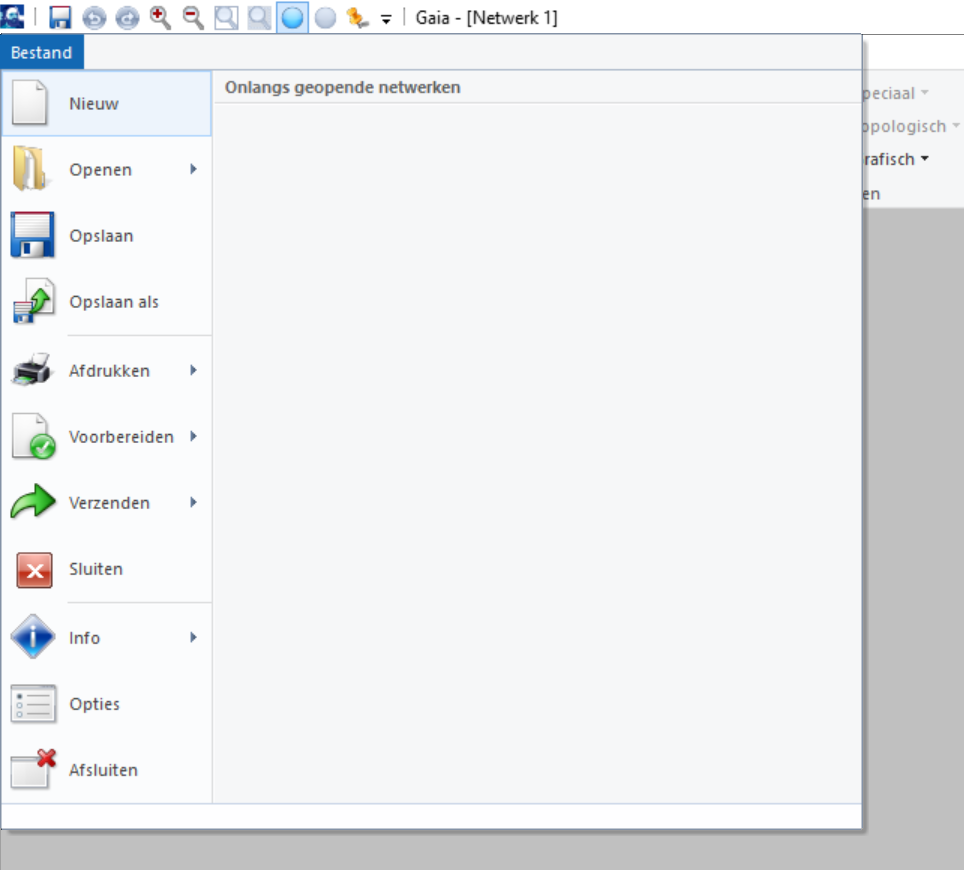Click the zoom out magnifier icon
This screenshot has width=964, height=870.
point(193,18)
